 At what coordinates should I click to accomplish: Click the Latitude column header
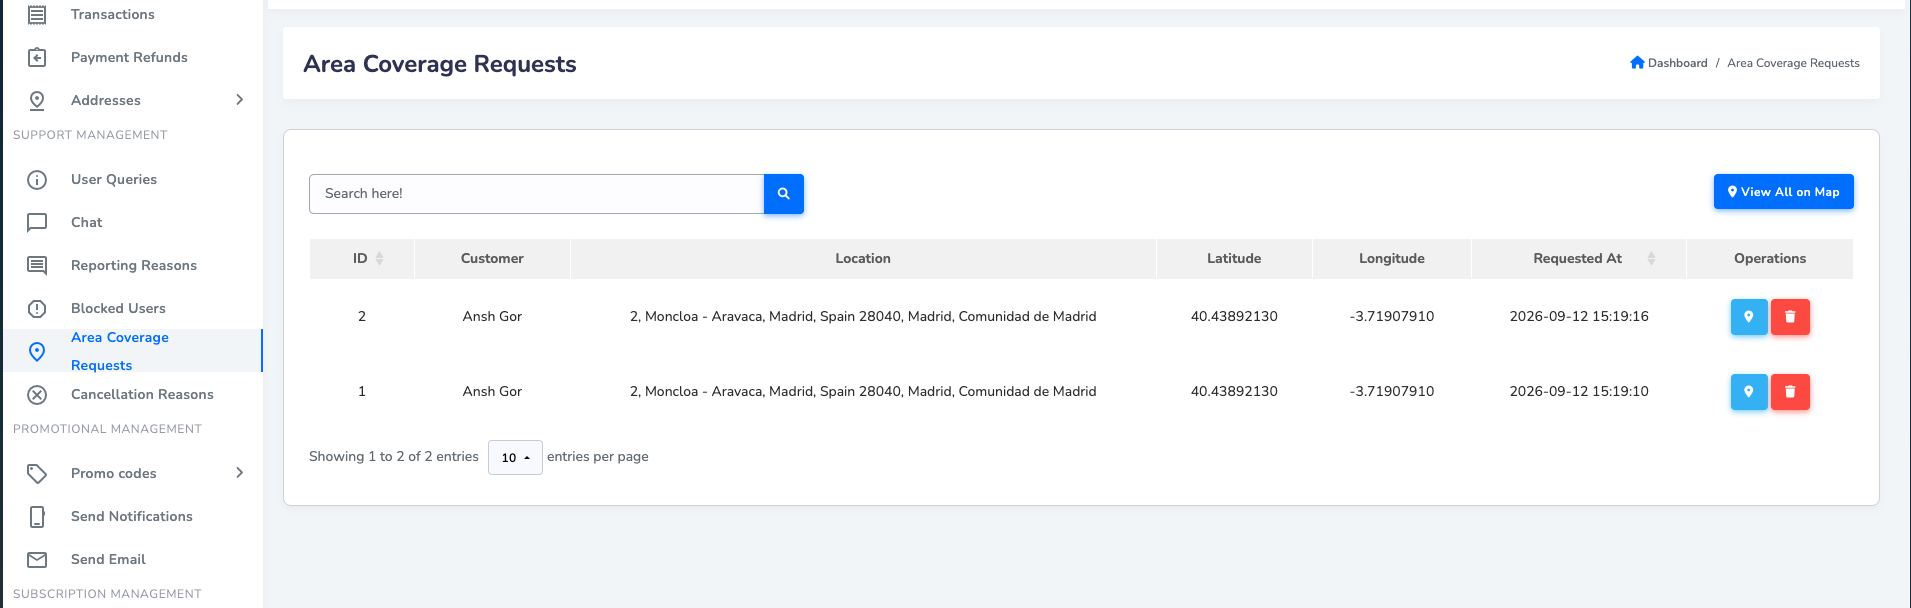(x=1234, y=259)
